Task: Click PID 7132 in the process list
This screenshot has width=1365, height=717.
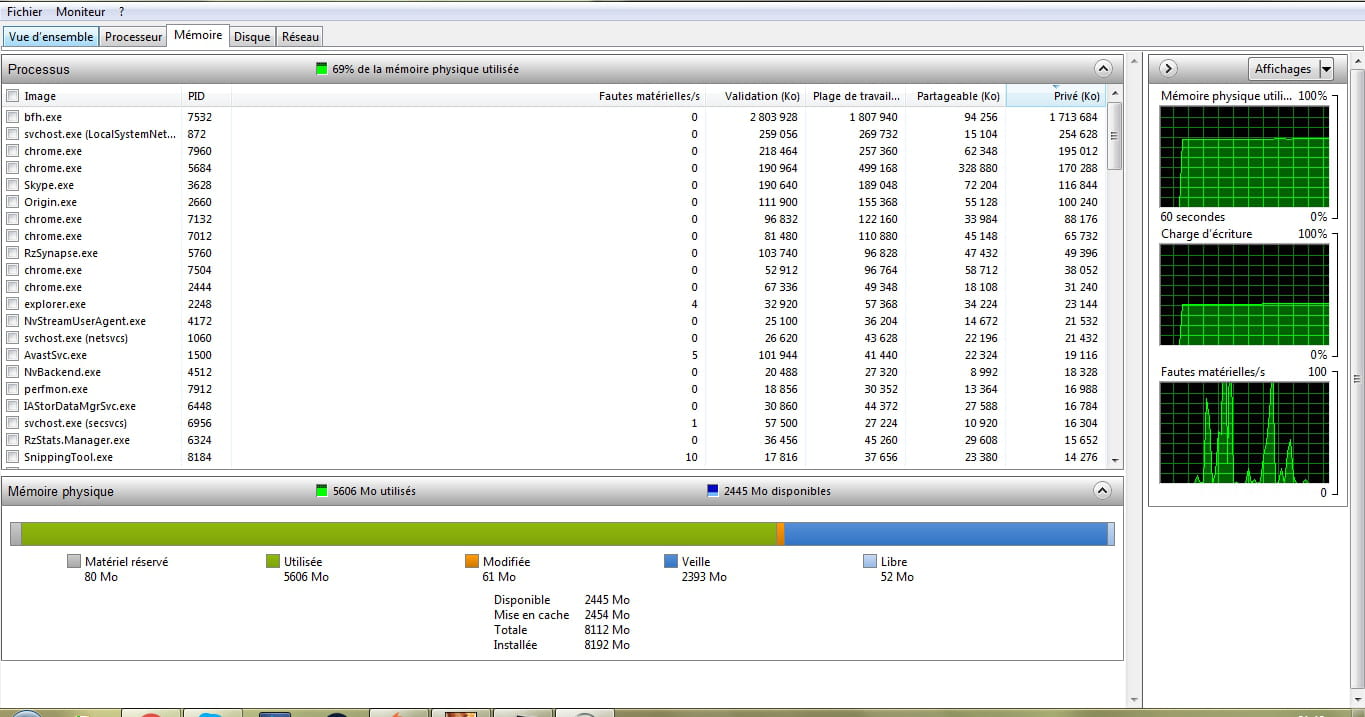Action: click(x=200, y=219)
